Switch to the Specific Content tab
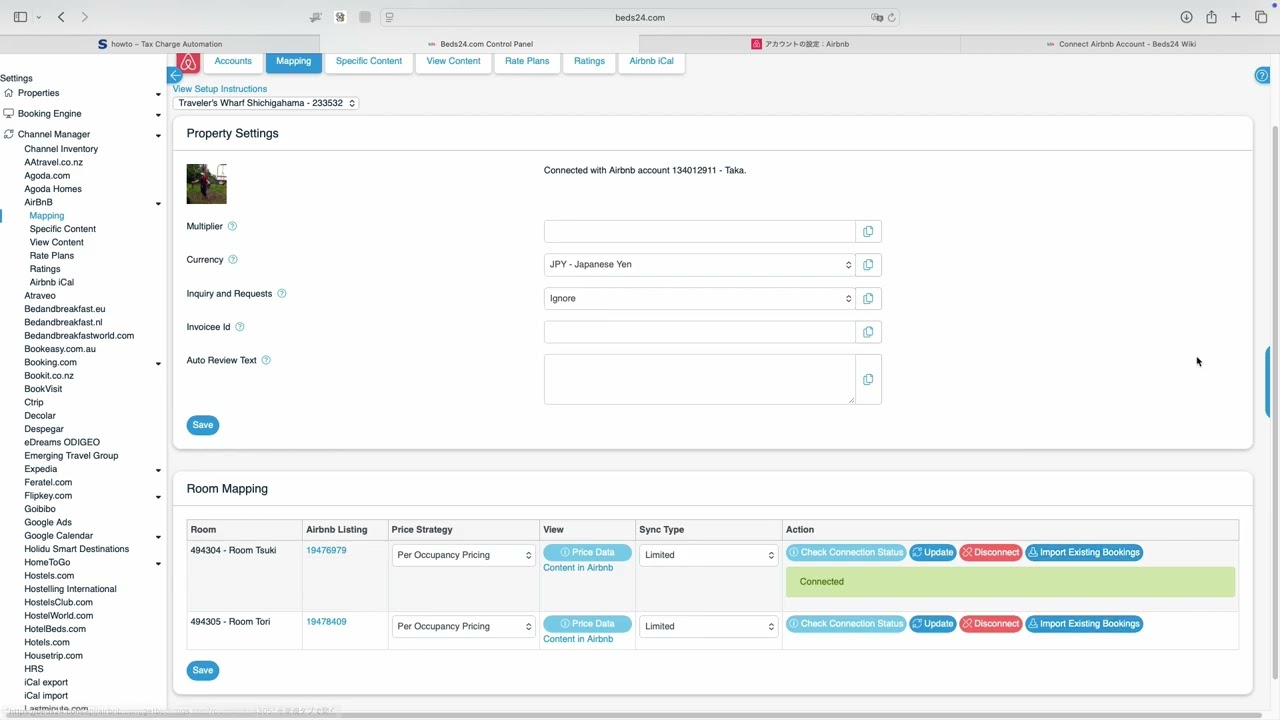 click(x=369, y=62)
